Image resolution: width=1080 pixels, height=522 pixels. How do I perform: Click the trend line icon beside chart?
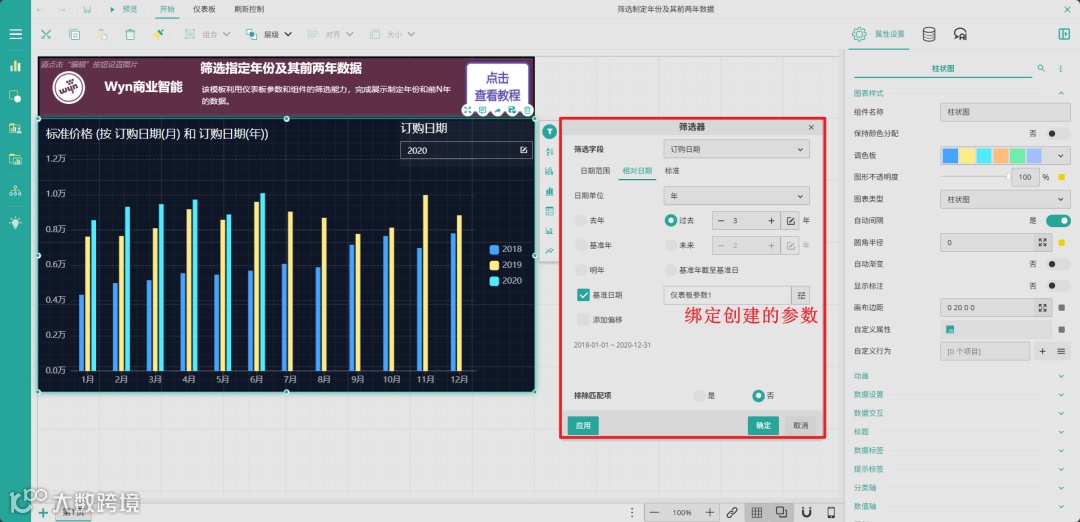(x=549, y=251)
